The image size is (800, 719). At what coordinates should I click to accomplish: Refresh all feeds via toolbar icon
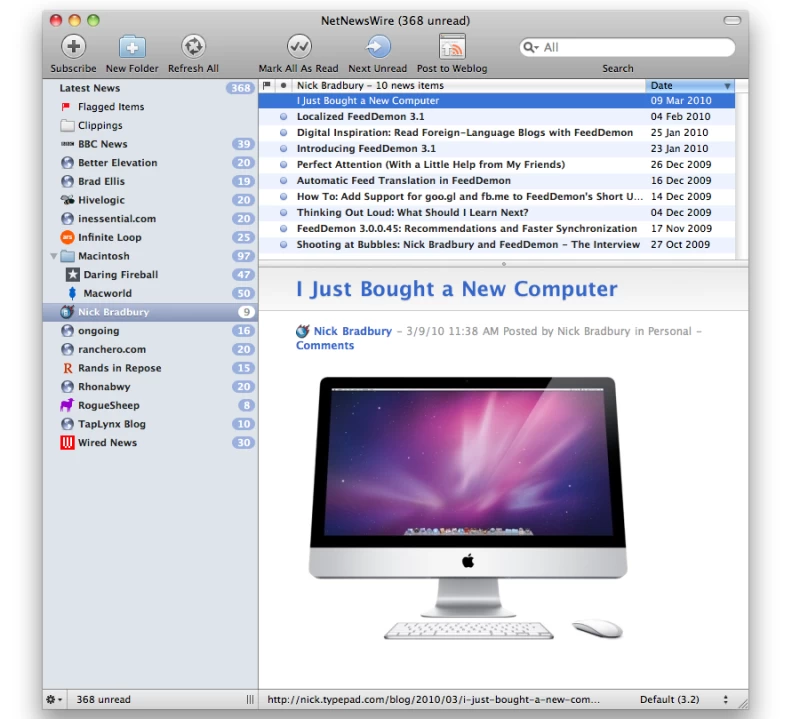coord(193,46)
